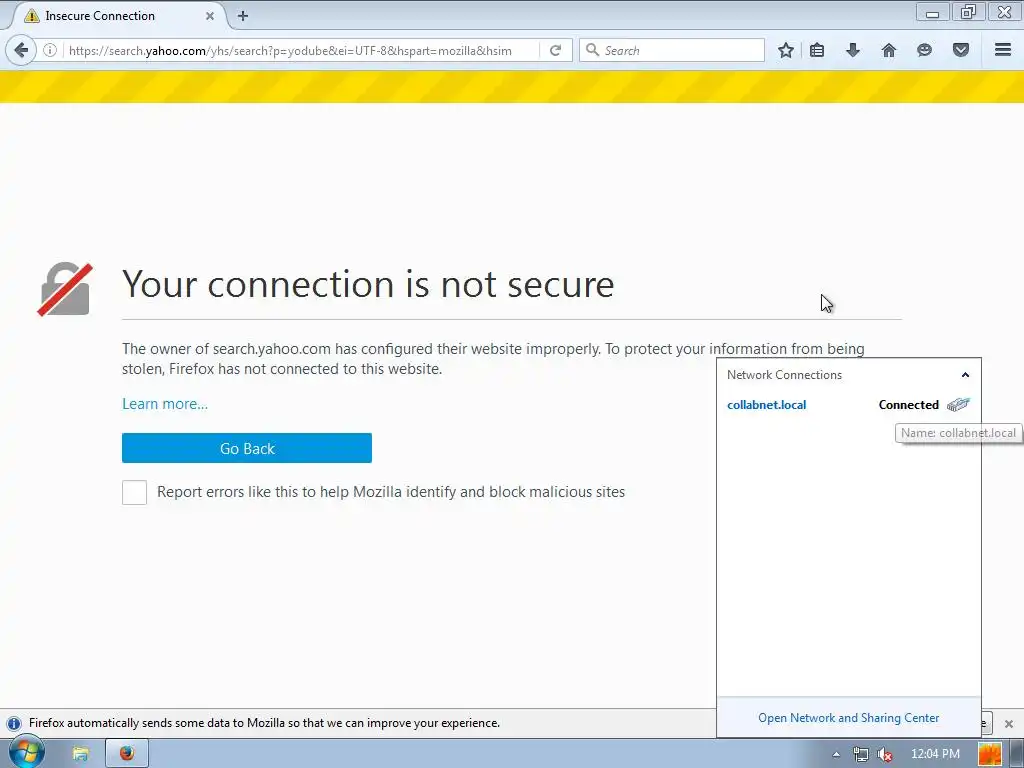Check the Report errors to Mozilla checkbox
Screen dimensions: 1024x768
click(135, 492)
